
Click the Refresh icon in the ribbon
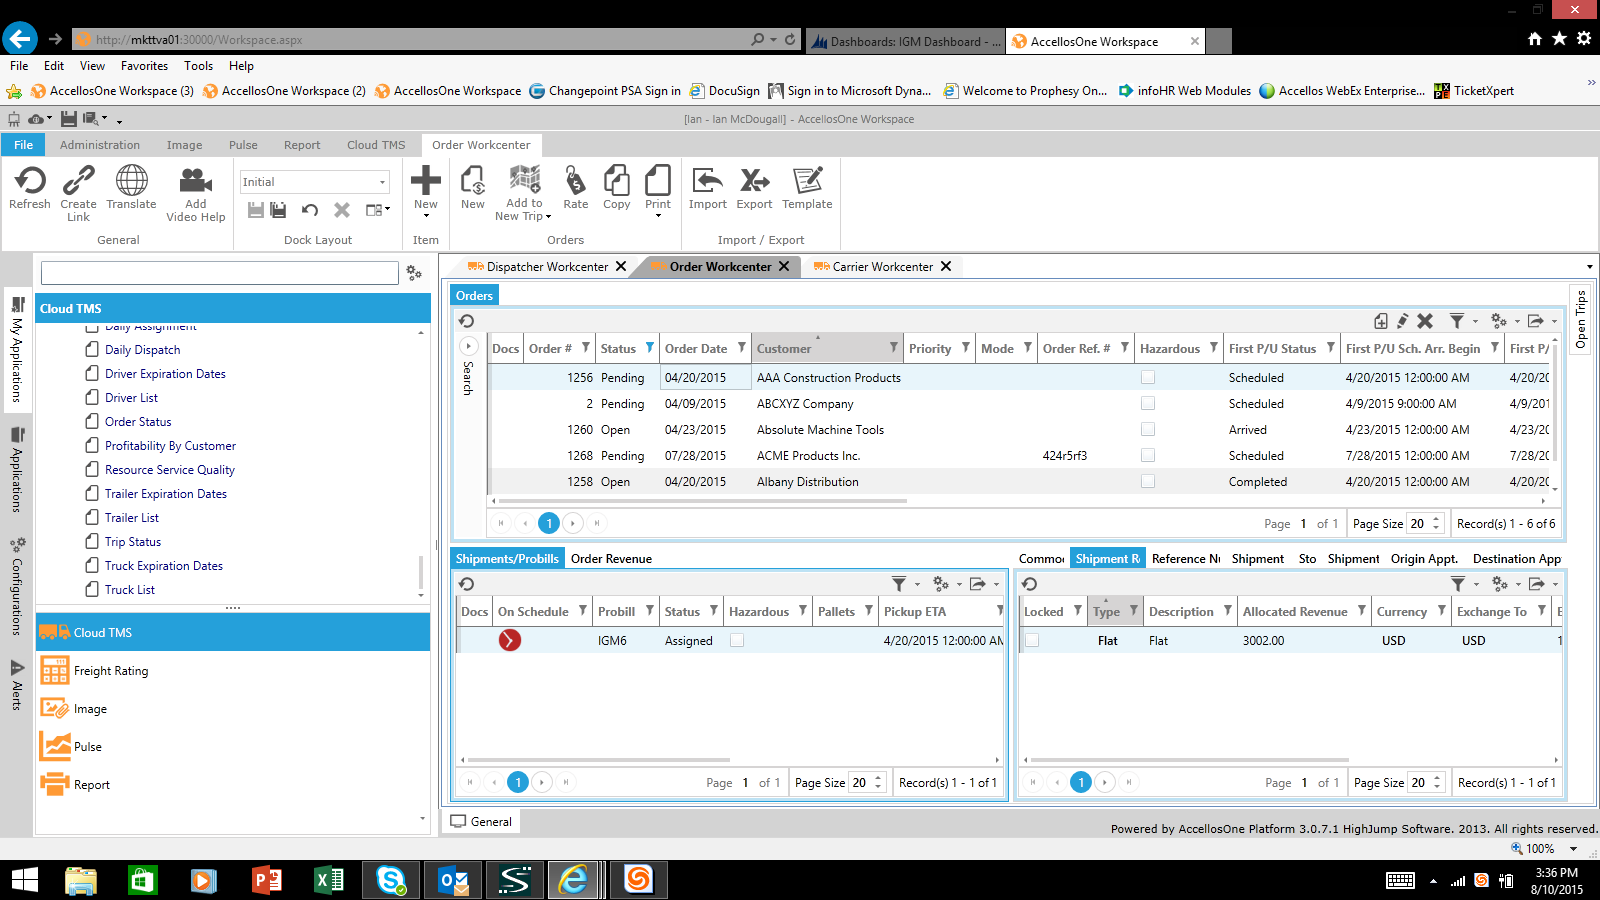(30, 183)
